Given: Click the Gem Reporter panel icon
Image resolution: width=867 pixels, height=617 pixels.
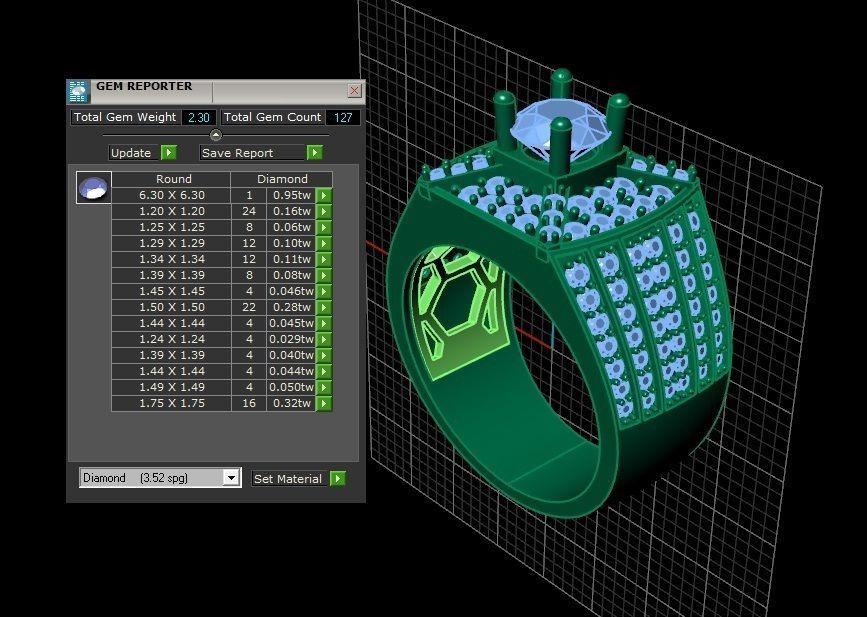Looking at the screenshot, I should (x=79, y=91).
